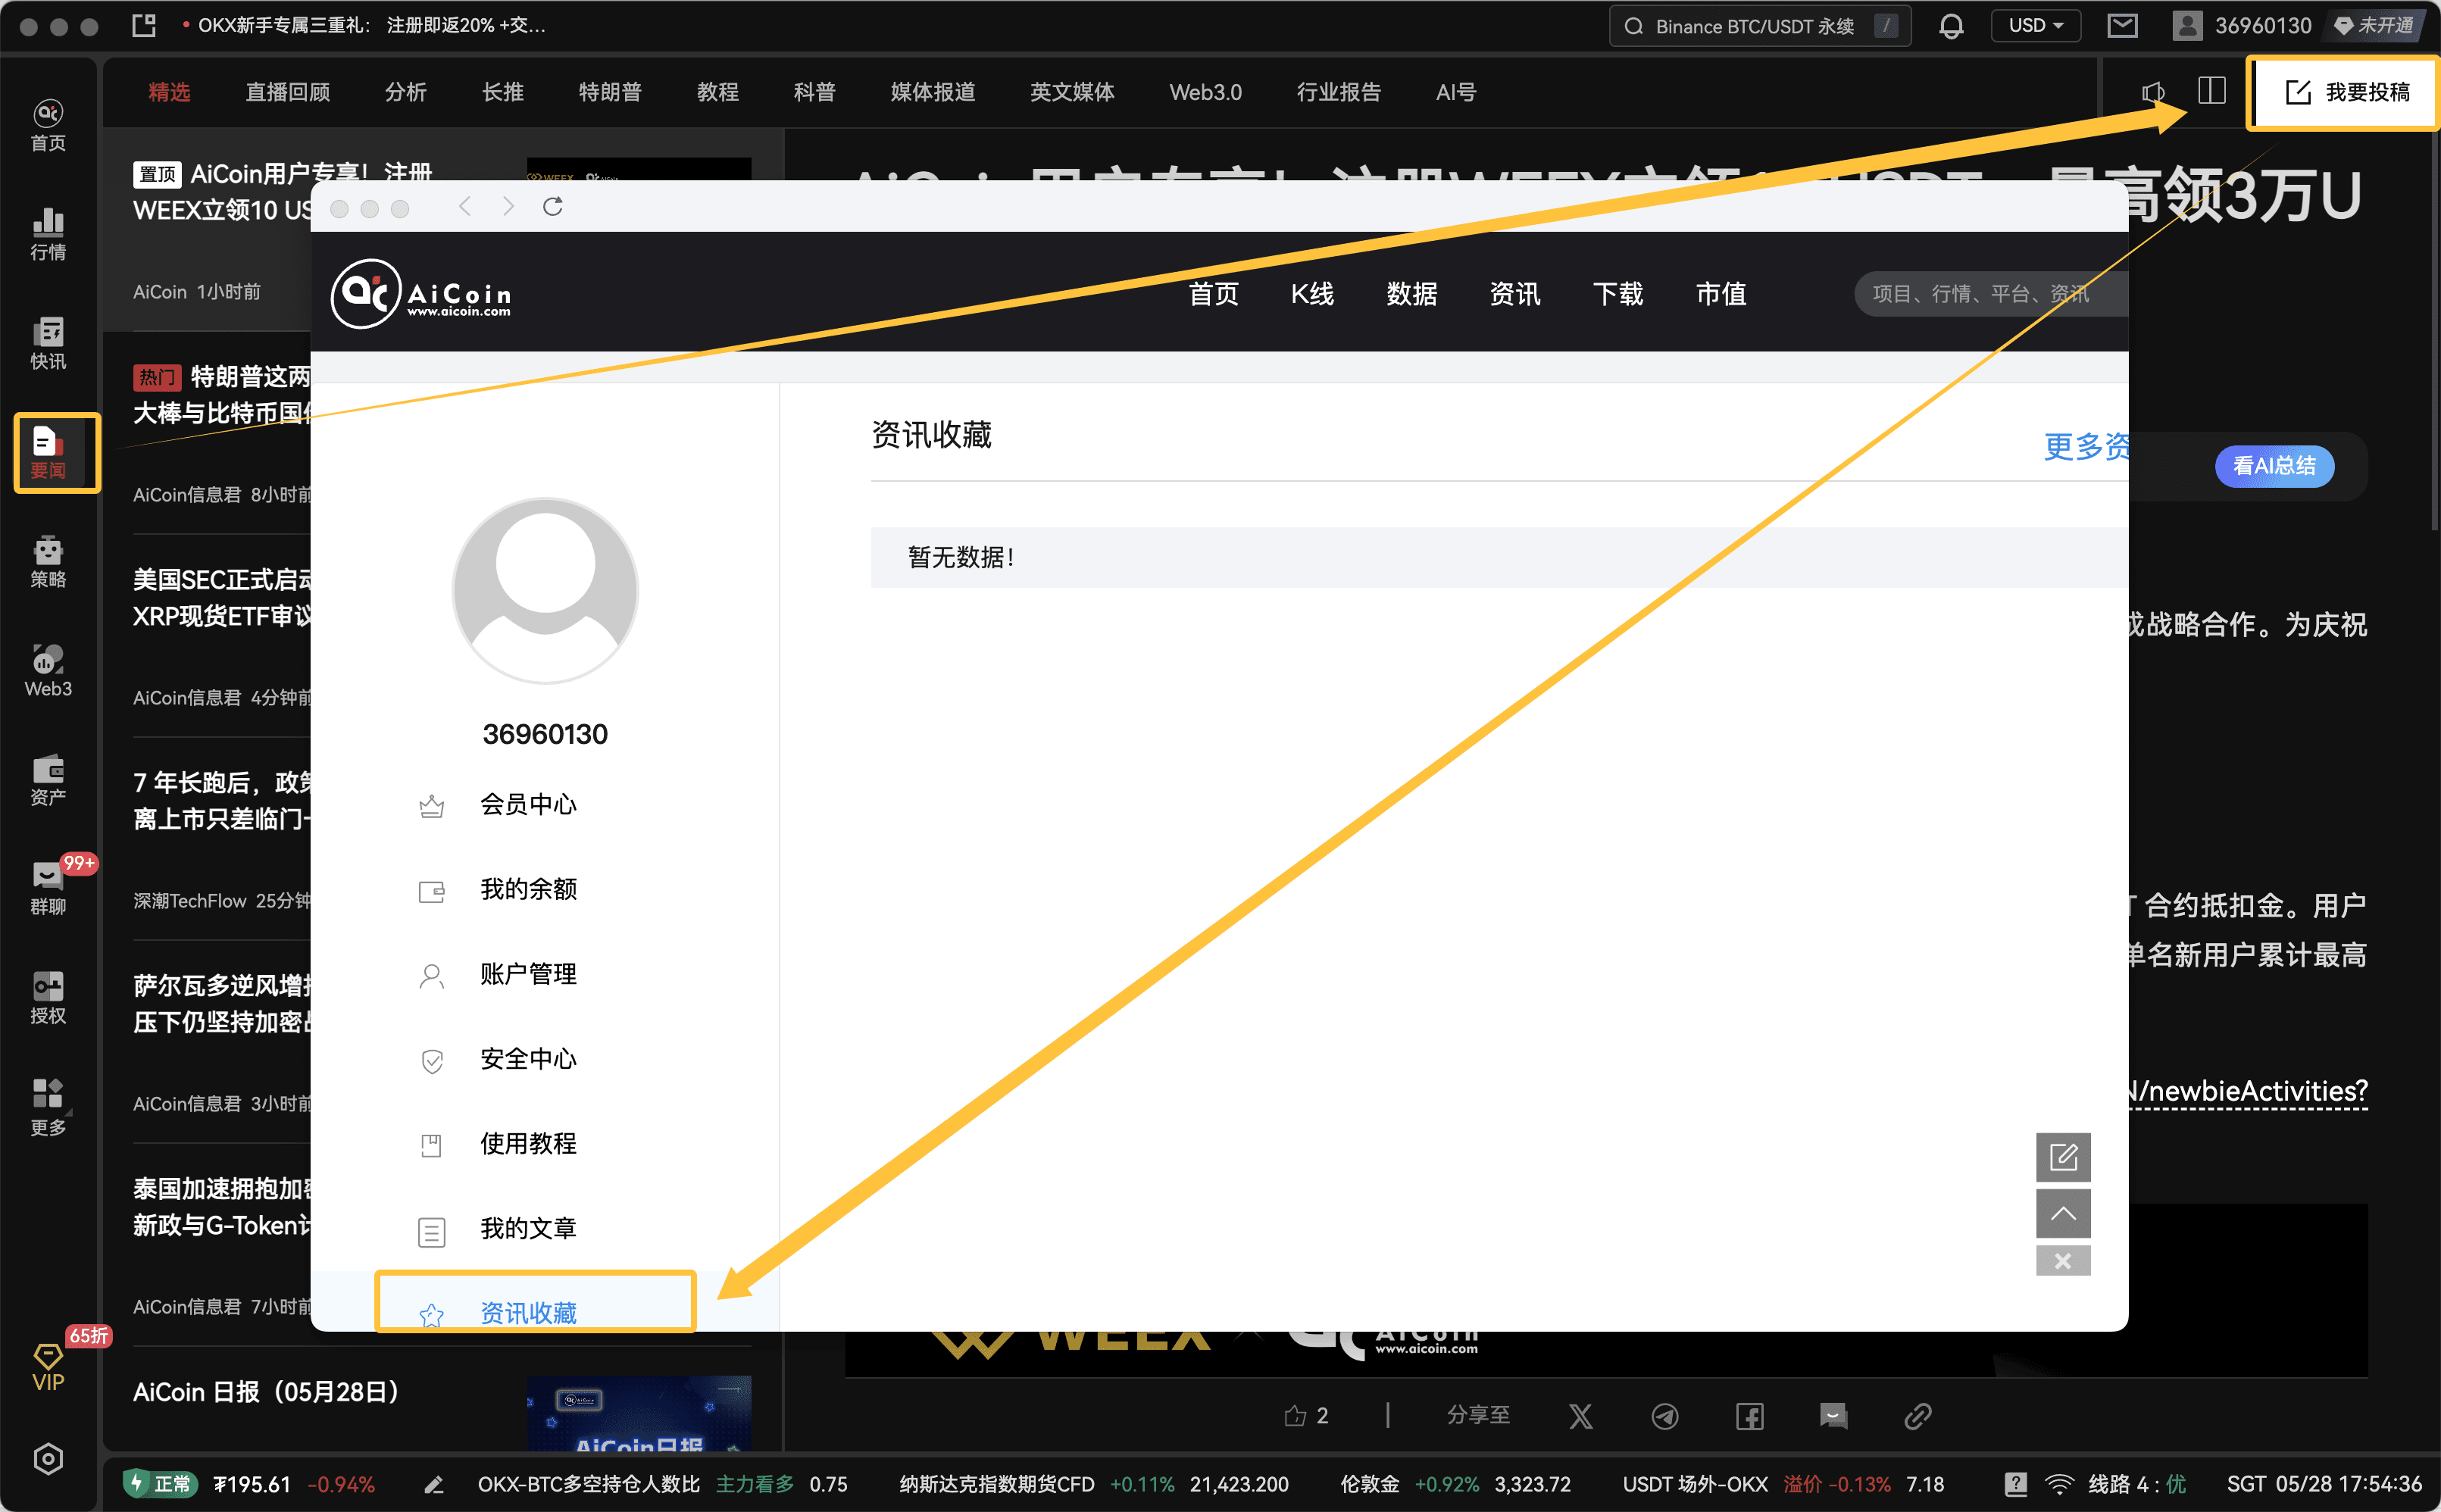Reload the popup page with refresh icon
The width and height of the screenshot is (2441, 1512).
tap(552, 207)
